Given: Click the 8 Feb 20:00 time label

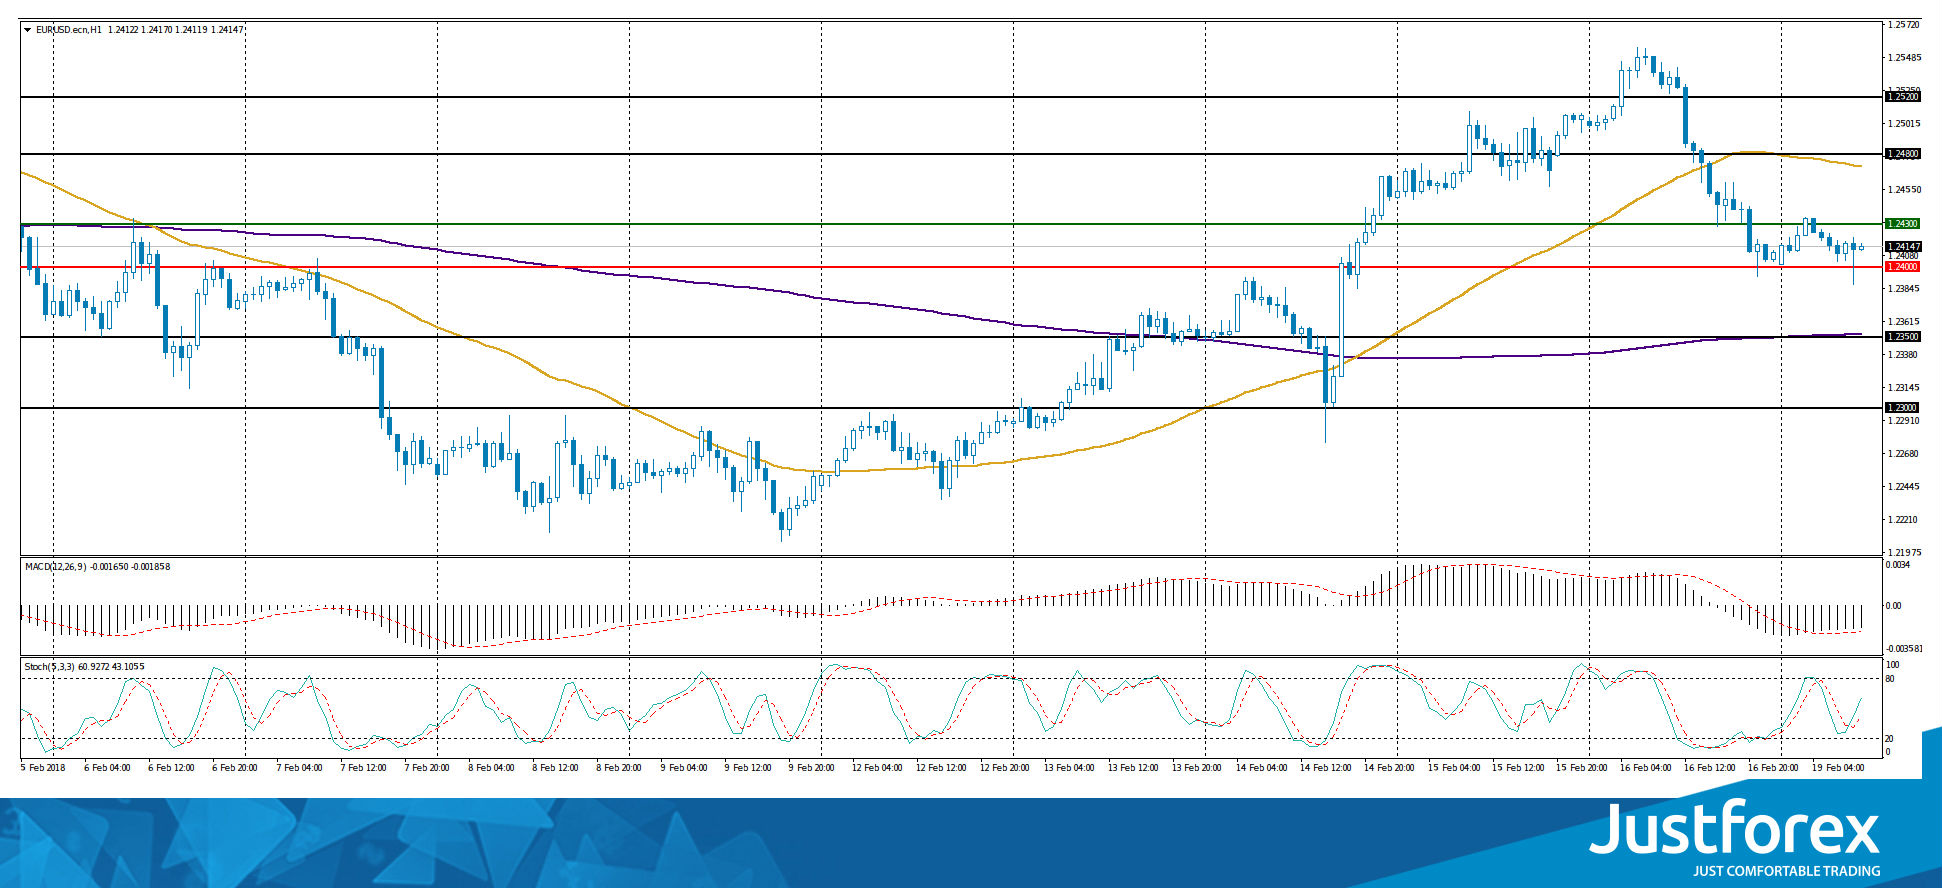Looking at the screenshot, I should (x=619, y=768).
